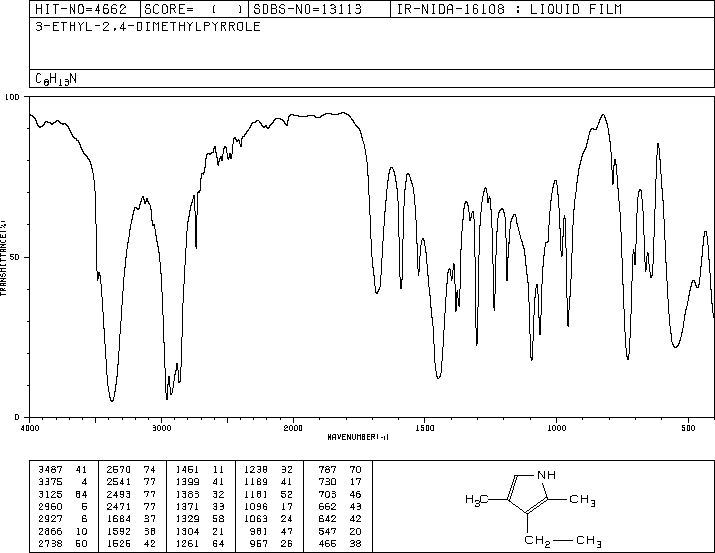Click the 50 transmittance axis label

(15, 257)
